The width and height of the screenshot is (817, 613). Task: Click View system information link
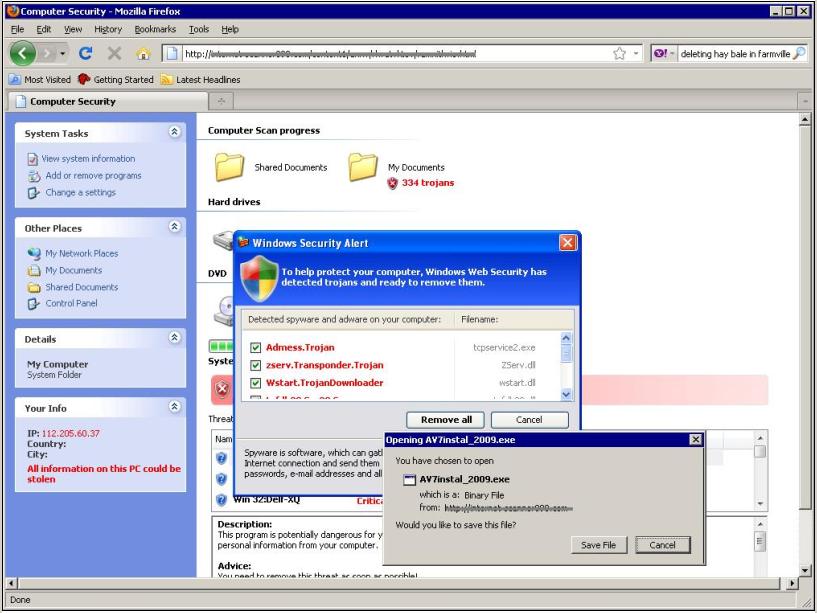click(88, 158)
